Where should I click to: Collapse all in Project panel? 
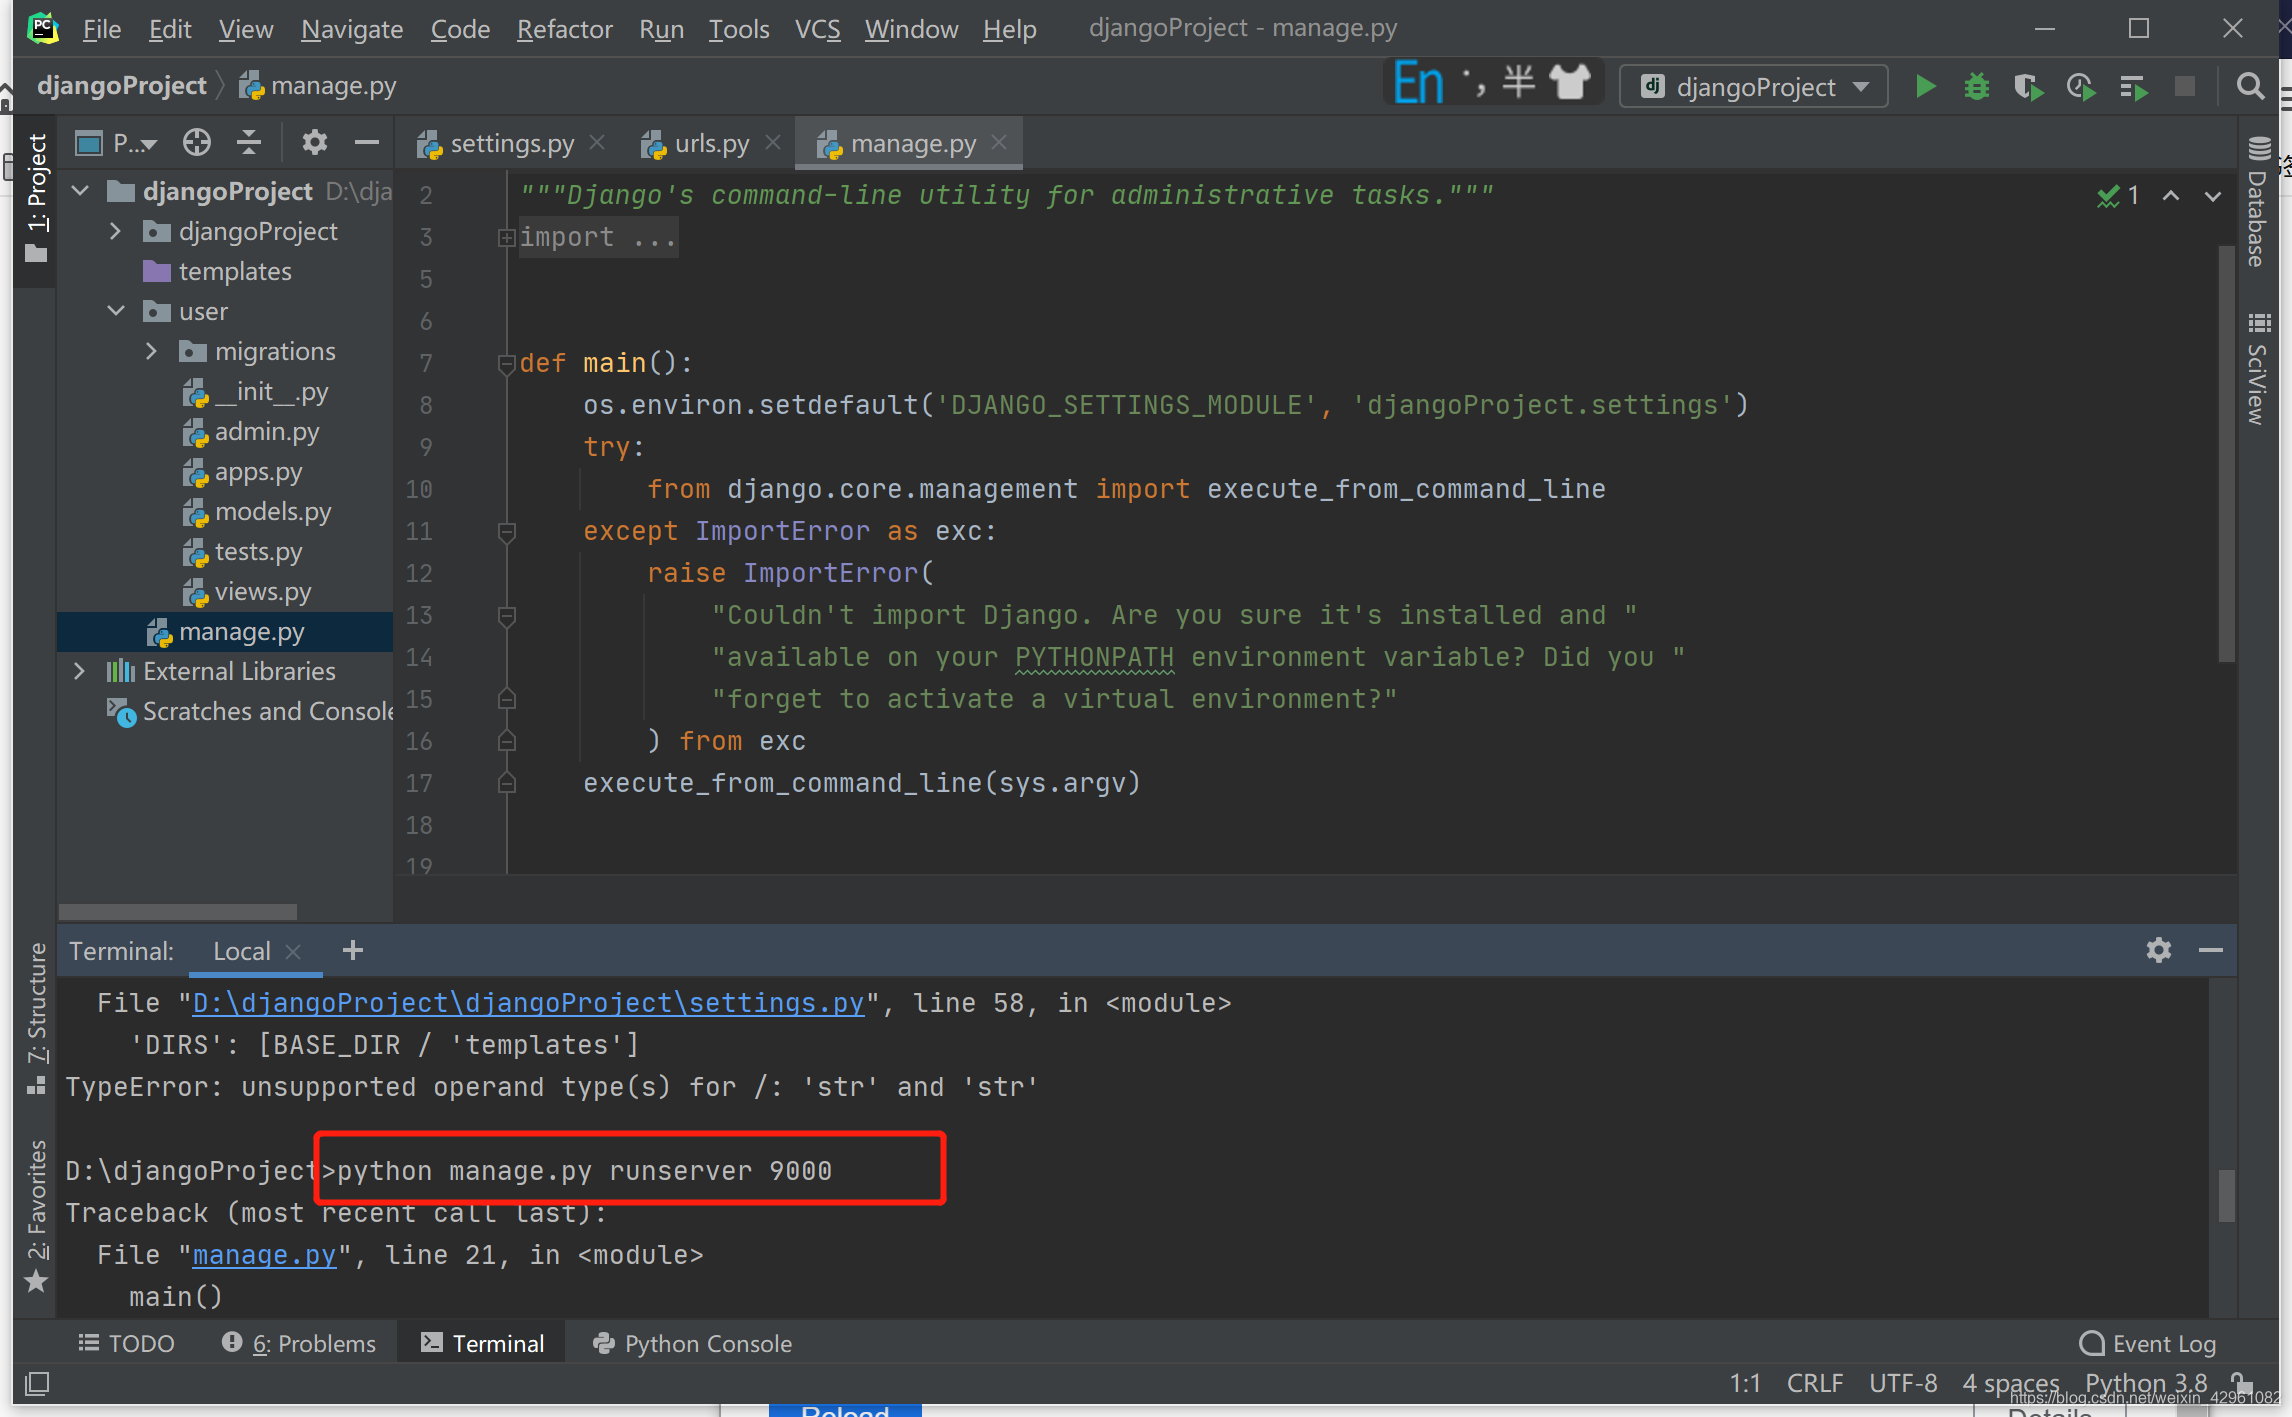coord(249,143)
